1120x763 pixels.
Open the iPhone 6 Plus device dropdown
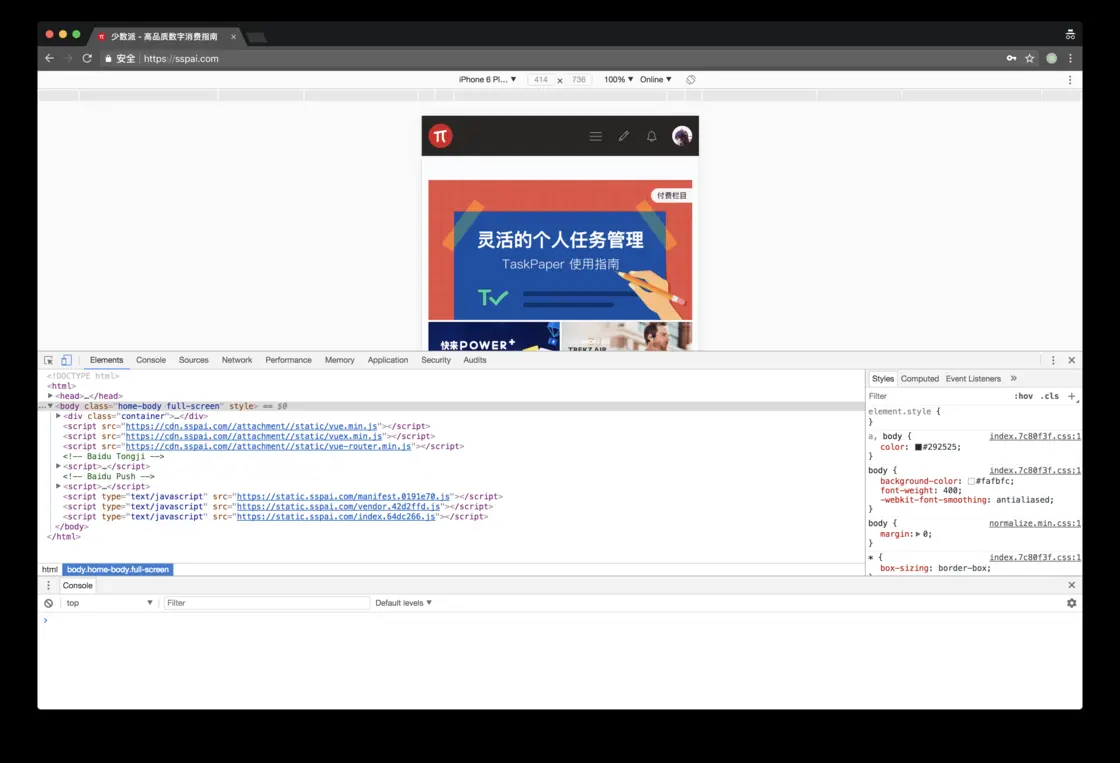pyautogui.click(x=487, y=79)
